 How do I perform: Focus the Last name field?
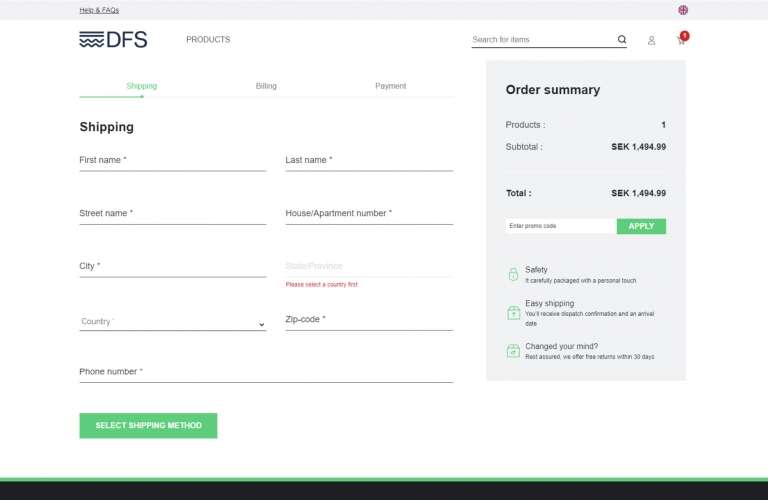coord(369,161)
